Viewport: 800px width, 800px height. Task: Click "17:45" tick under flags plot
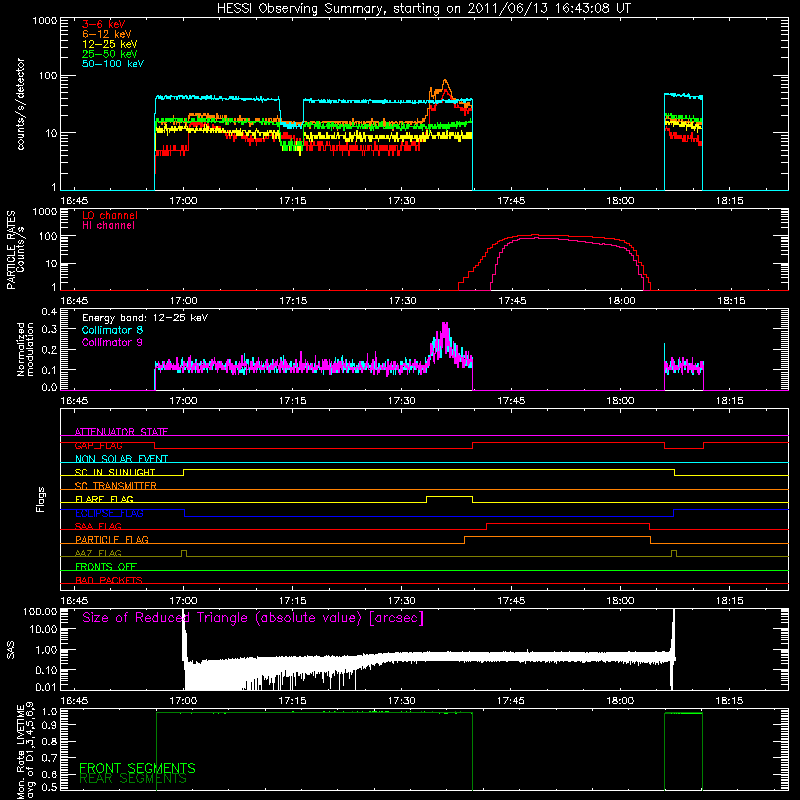[x=511, y=601]
